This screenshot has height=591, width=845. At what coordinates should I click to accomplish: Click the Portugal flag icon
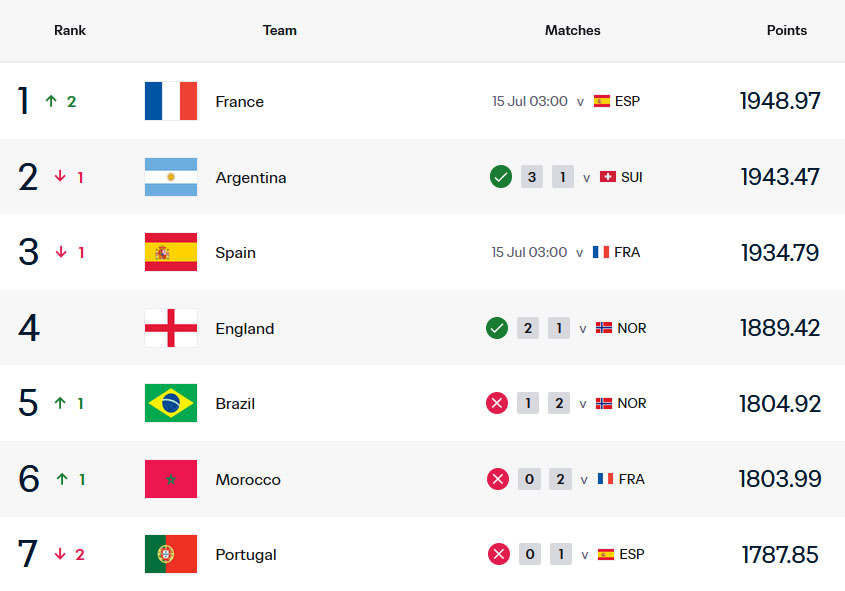pos(171,554)
